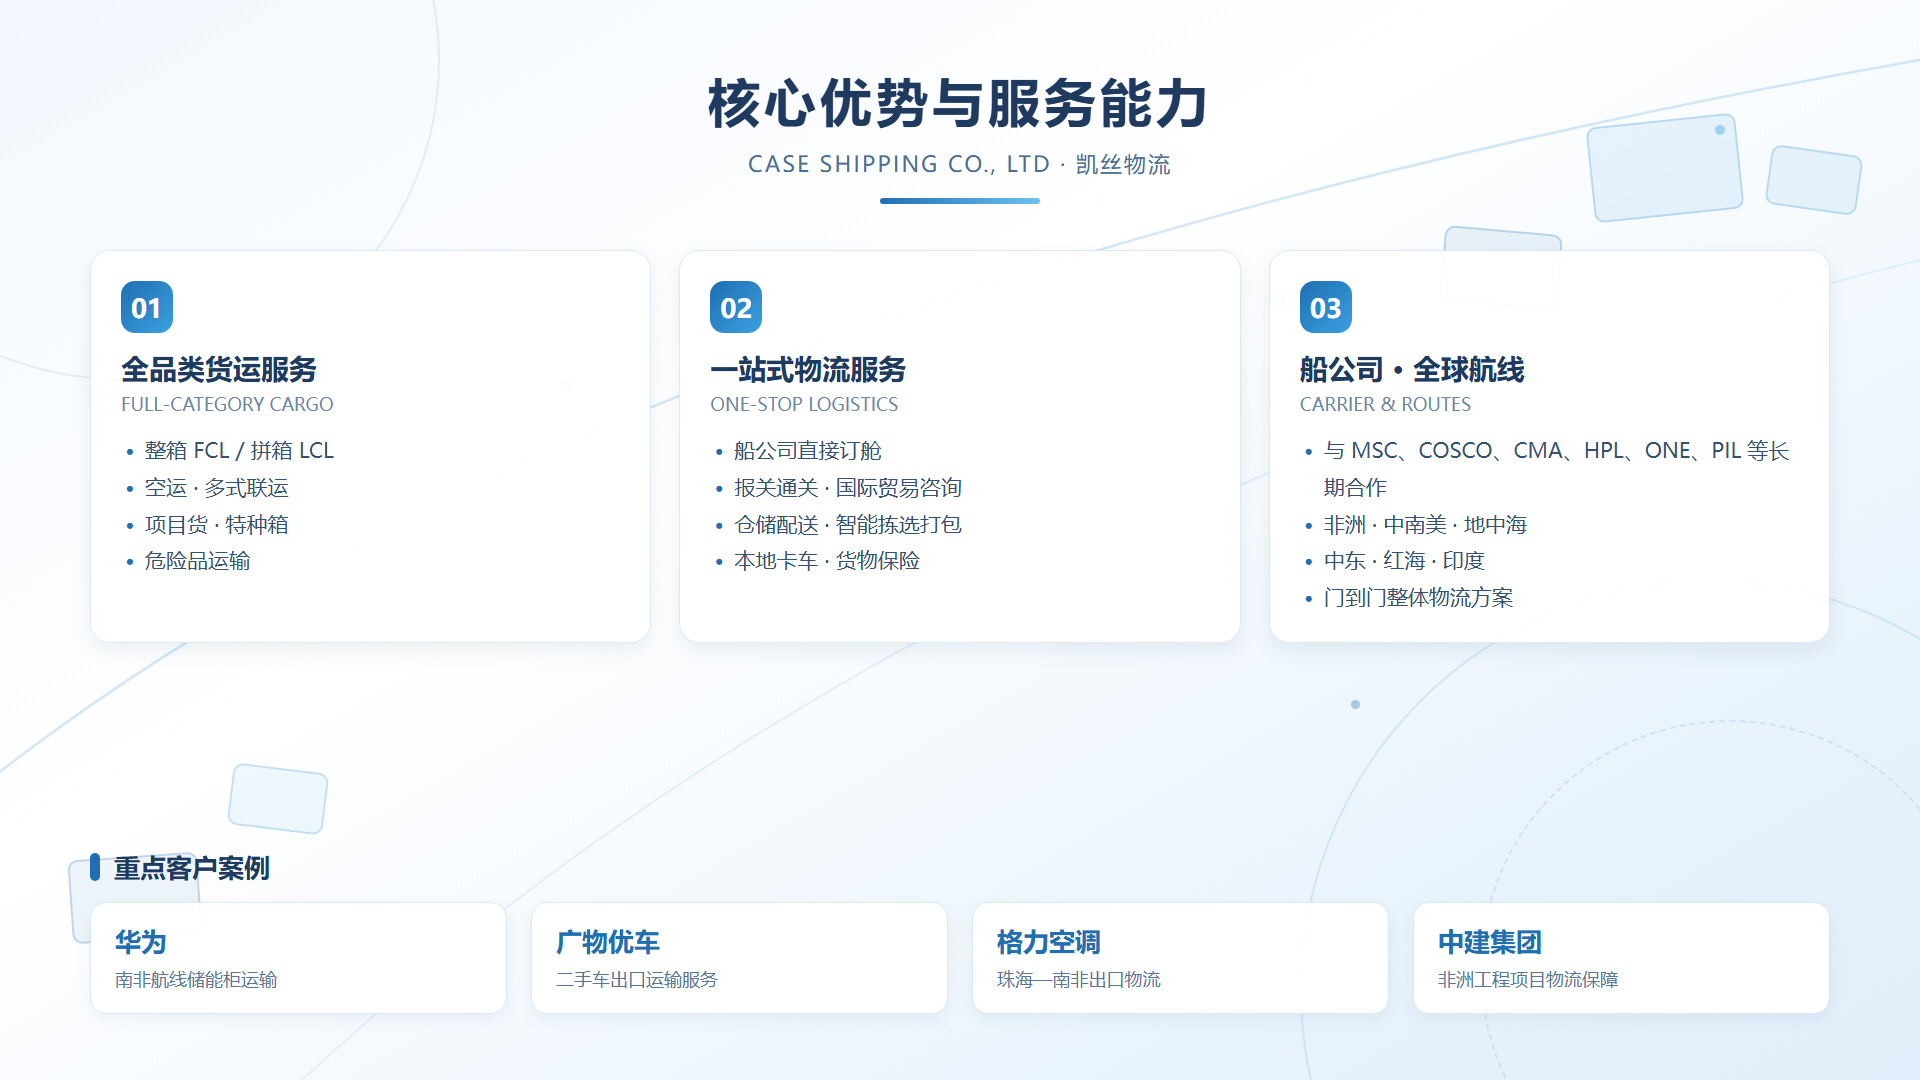This screenshot has width=1920, height=1080.
Task: Click the bullet 本地卡车 · 货物保险
Action: pos(827,561)
